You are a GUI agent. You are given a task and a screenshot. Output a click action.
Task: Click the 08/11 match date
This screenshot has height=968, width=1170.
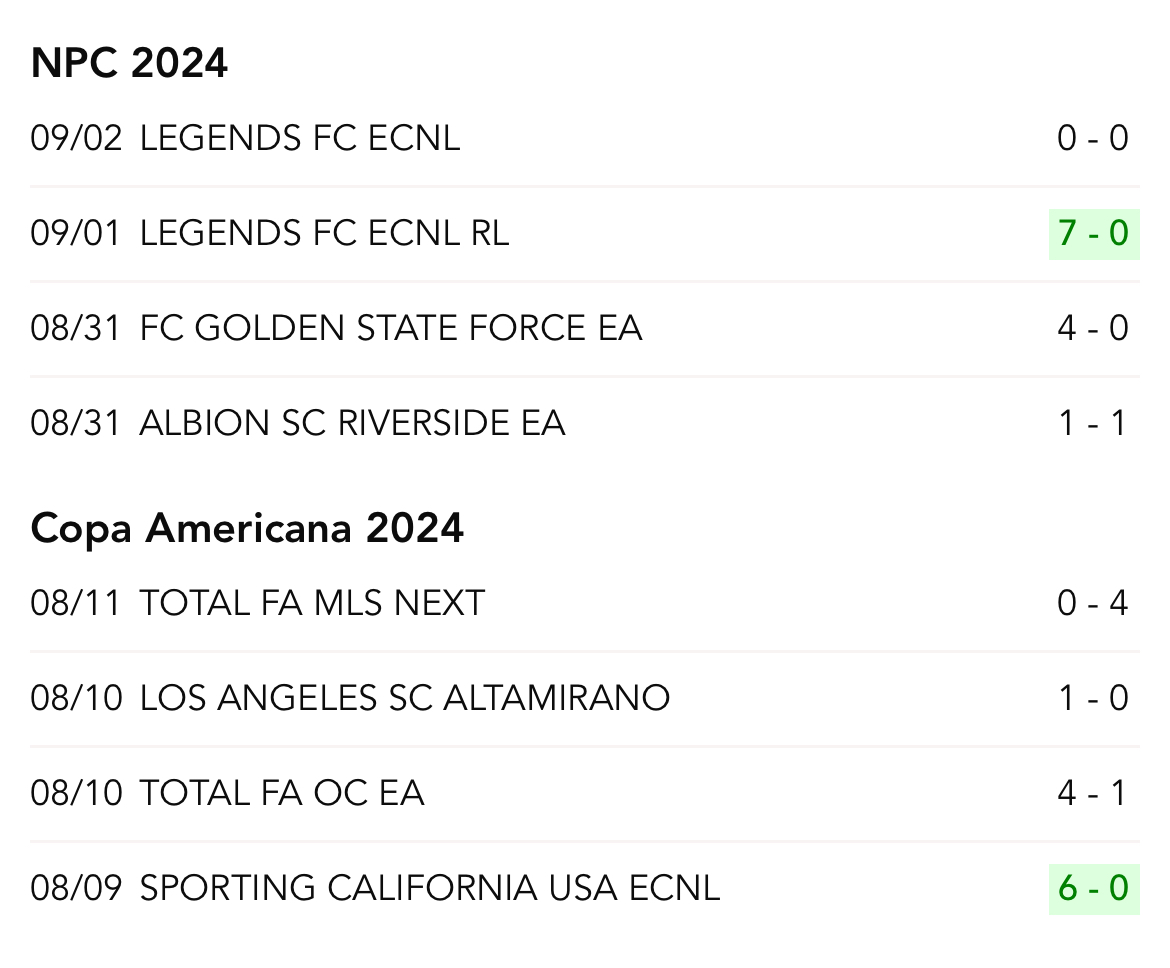[x=76, y=603]
